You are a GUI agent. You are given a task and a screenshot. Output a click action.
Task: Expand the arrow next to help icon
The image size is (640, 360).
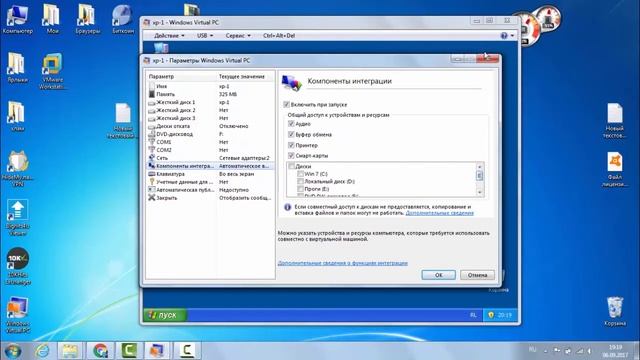512,36
